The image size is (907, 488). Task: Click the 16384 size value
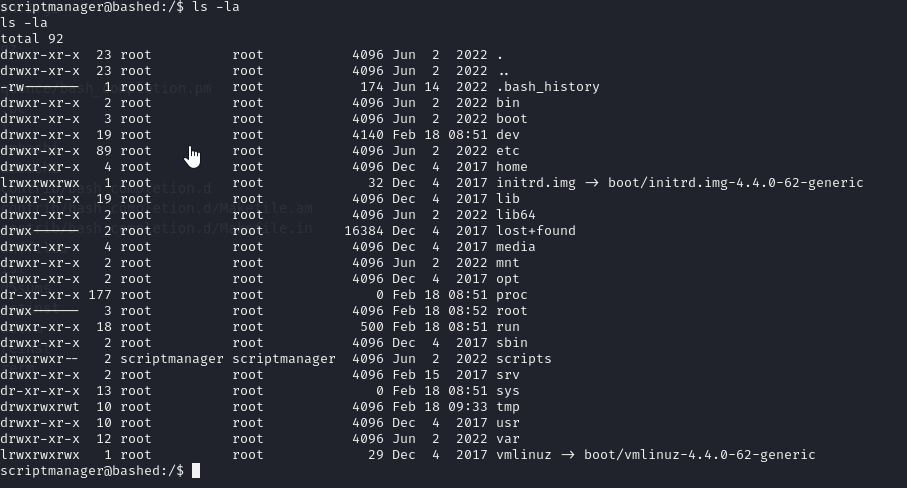364,231
